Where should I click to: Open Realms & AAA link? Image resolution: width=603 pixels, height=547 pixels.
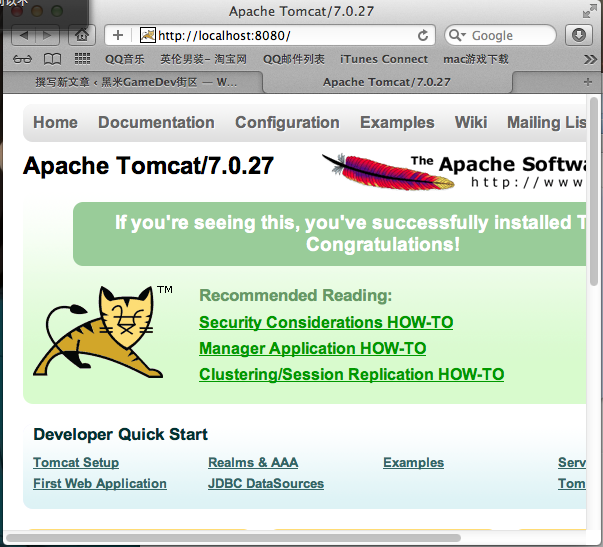[x=253, y=462]
